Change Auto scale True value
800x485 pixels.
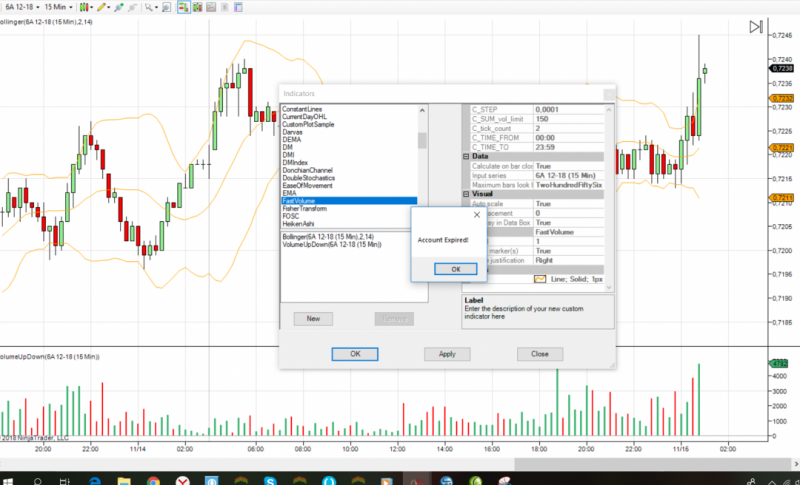click(569, 204)
